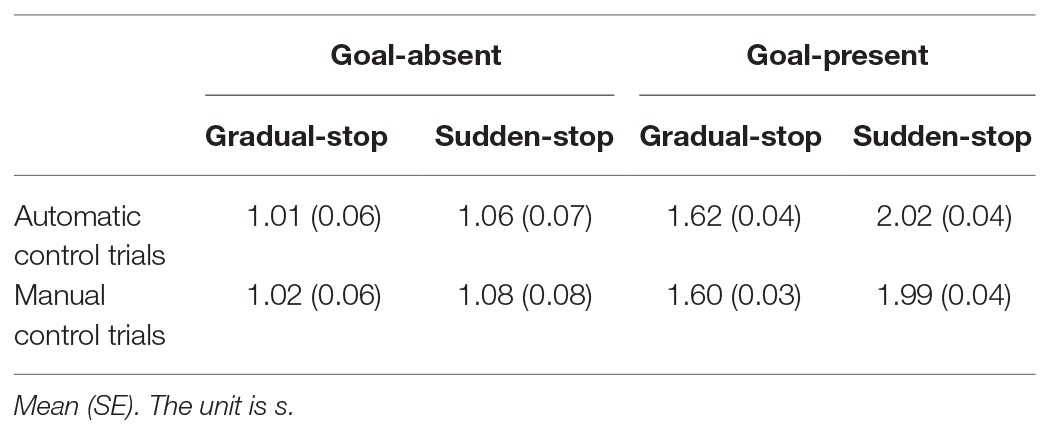The image size is (1050, 431).
Task: Click the horizontal rule under Goal-present
Action: pos(837,96)
